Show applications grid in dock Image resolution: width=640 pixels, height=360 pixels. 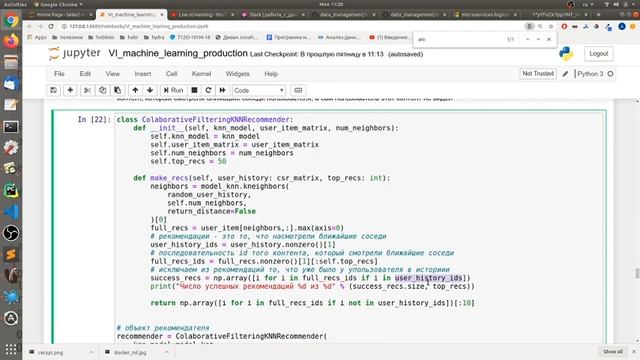coord(11,349)
